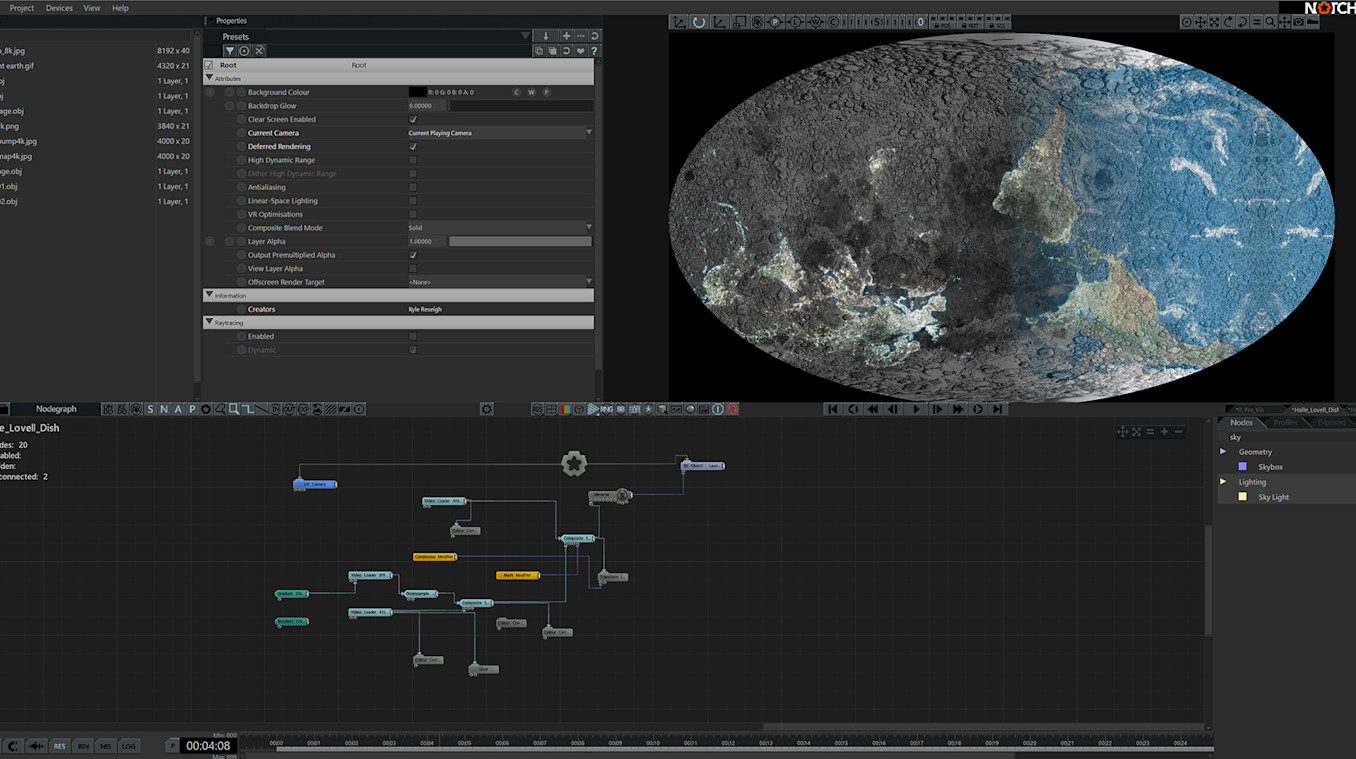
Task: Click the favourite heart icon in Properties
Action: [x=581, y=51]
